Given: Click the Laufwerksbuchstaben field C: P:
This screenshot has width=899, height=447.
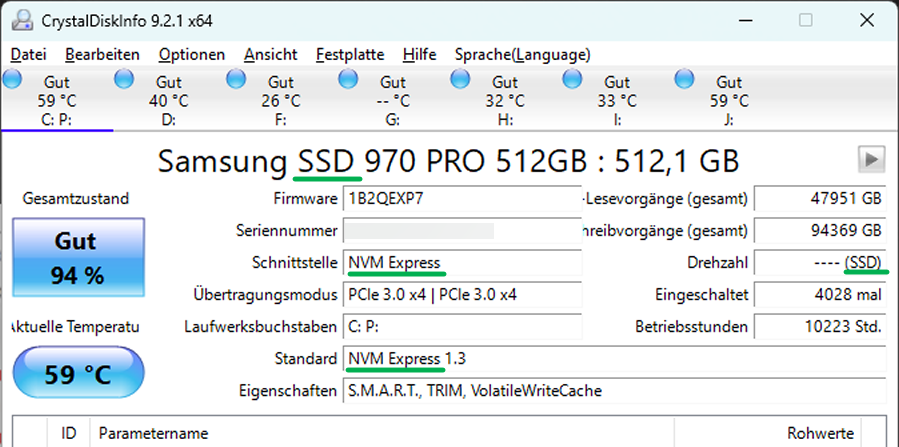Looking at the screenshot, I should click(x=462, y=327).
